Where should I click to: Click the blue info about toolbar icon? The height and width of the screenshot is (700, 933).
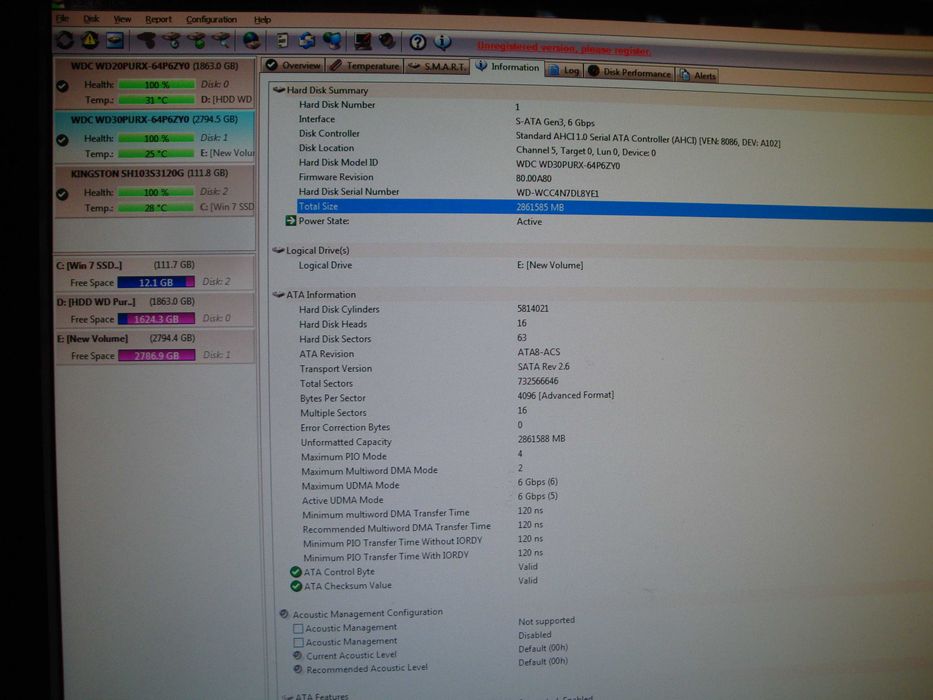(x=443, y=42)
